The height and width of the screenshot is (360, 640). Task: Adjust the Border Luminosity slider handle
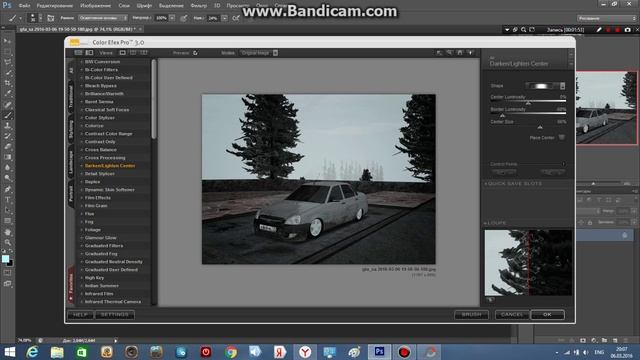tap(502, 116)
